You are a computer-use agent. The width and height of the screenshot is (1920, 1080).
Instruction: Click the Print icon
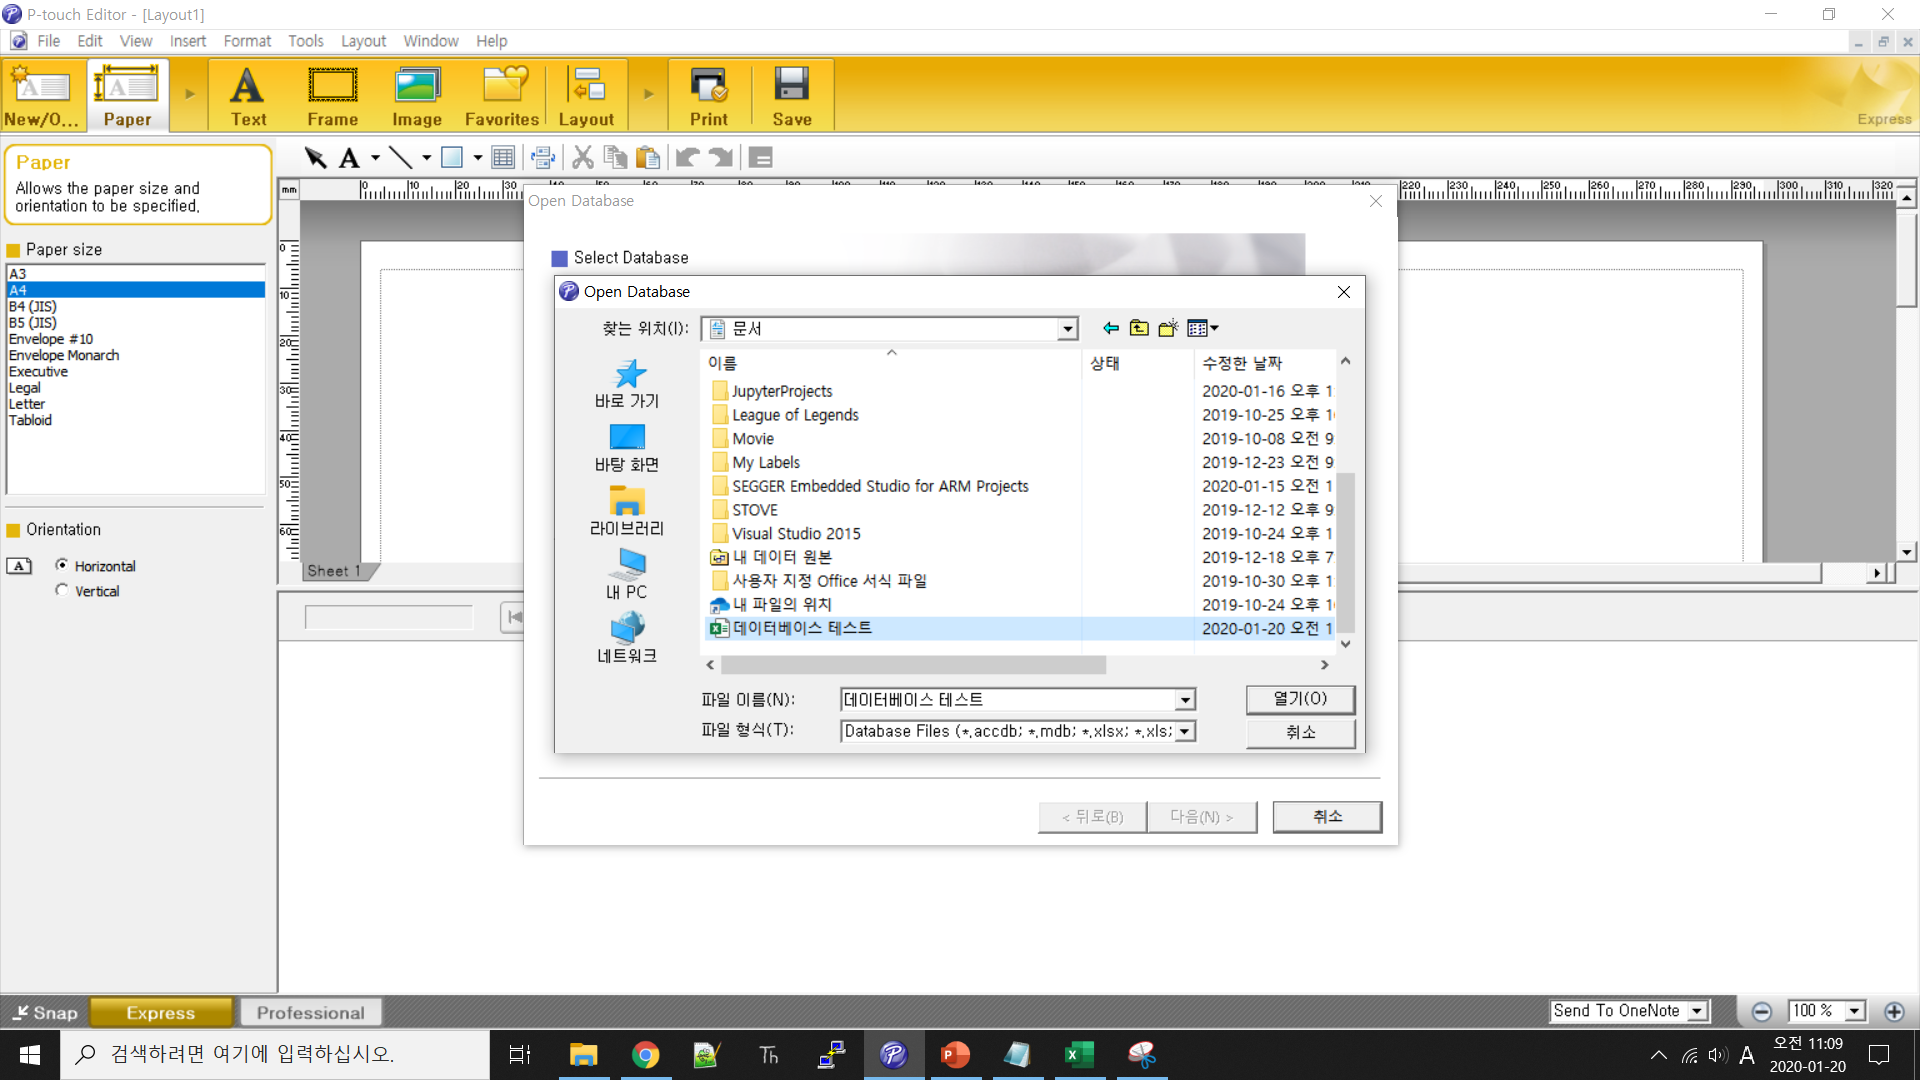(708, 96)
